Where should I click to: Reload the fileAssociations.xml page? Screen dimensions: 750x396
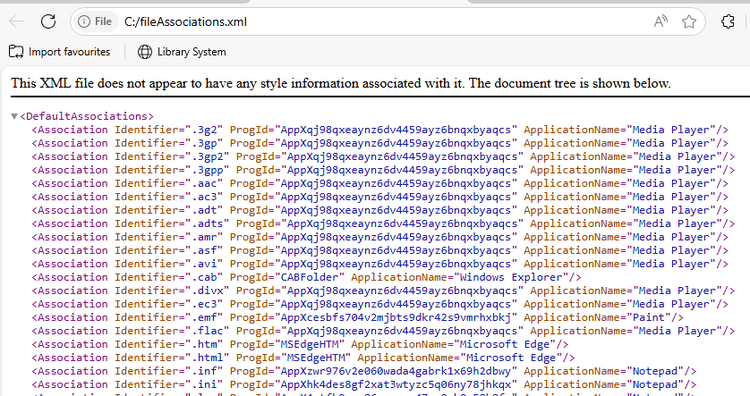[x=48, y=22]
